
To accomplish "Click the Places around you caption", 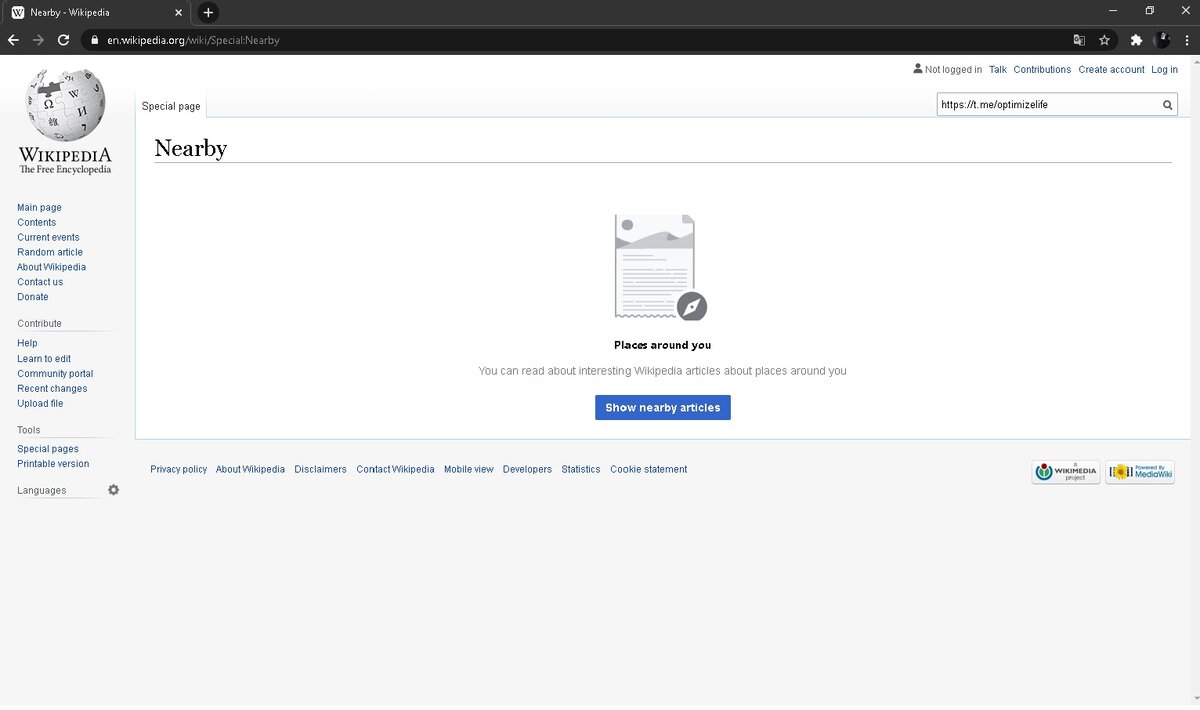I will pos(662,346).
